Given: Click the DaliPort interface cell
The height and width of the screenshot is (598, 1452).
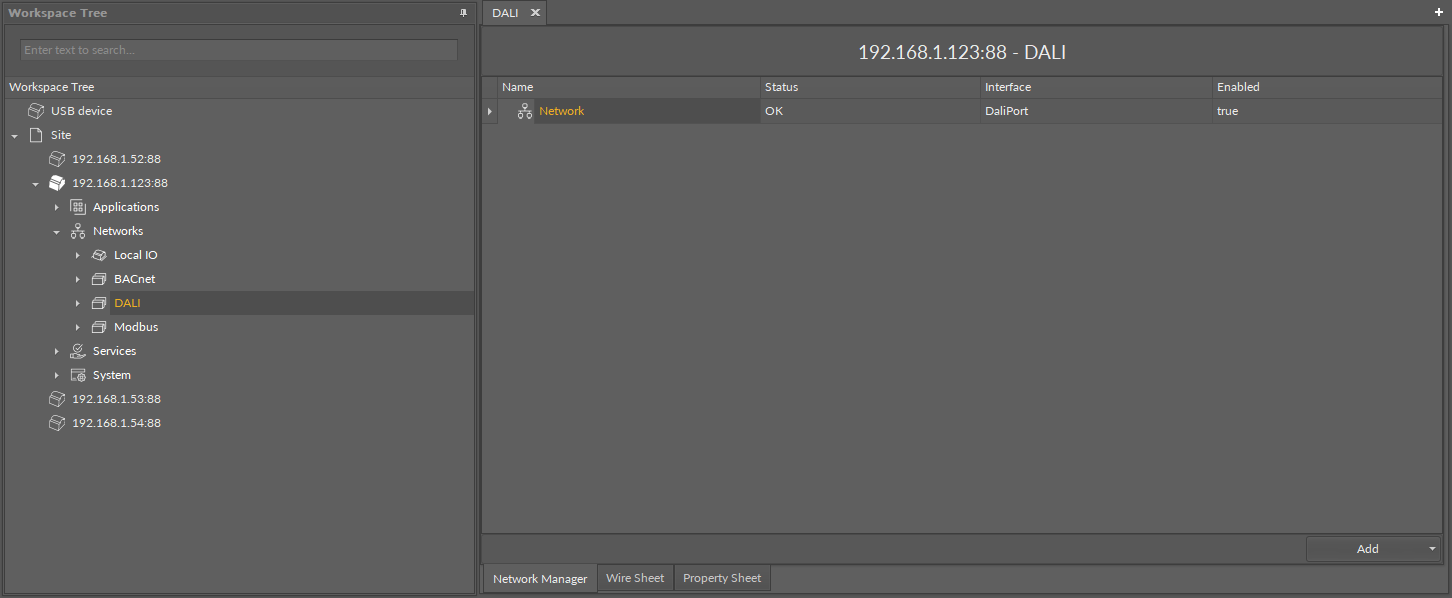Looking at the screenshot, I should [1096, 111].
